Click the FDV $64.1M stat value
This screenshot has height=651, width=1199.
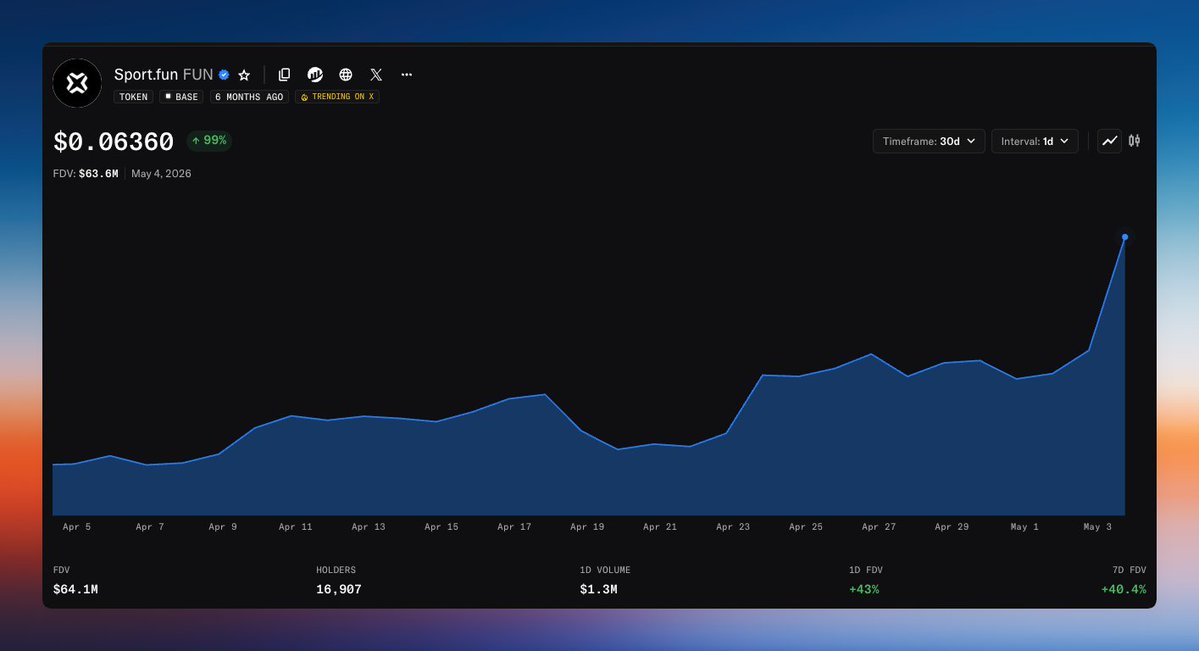click(75, 590)
